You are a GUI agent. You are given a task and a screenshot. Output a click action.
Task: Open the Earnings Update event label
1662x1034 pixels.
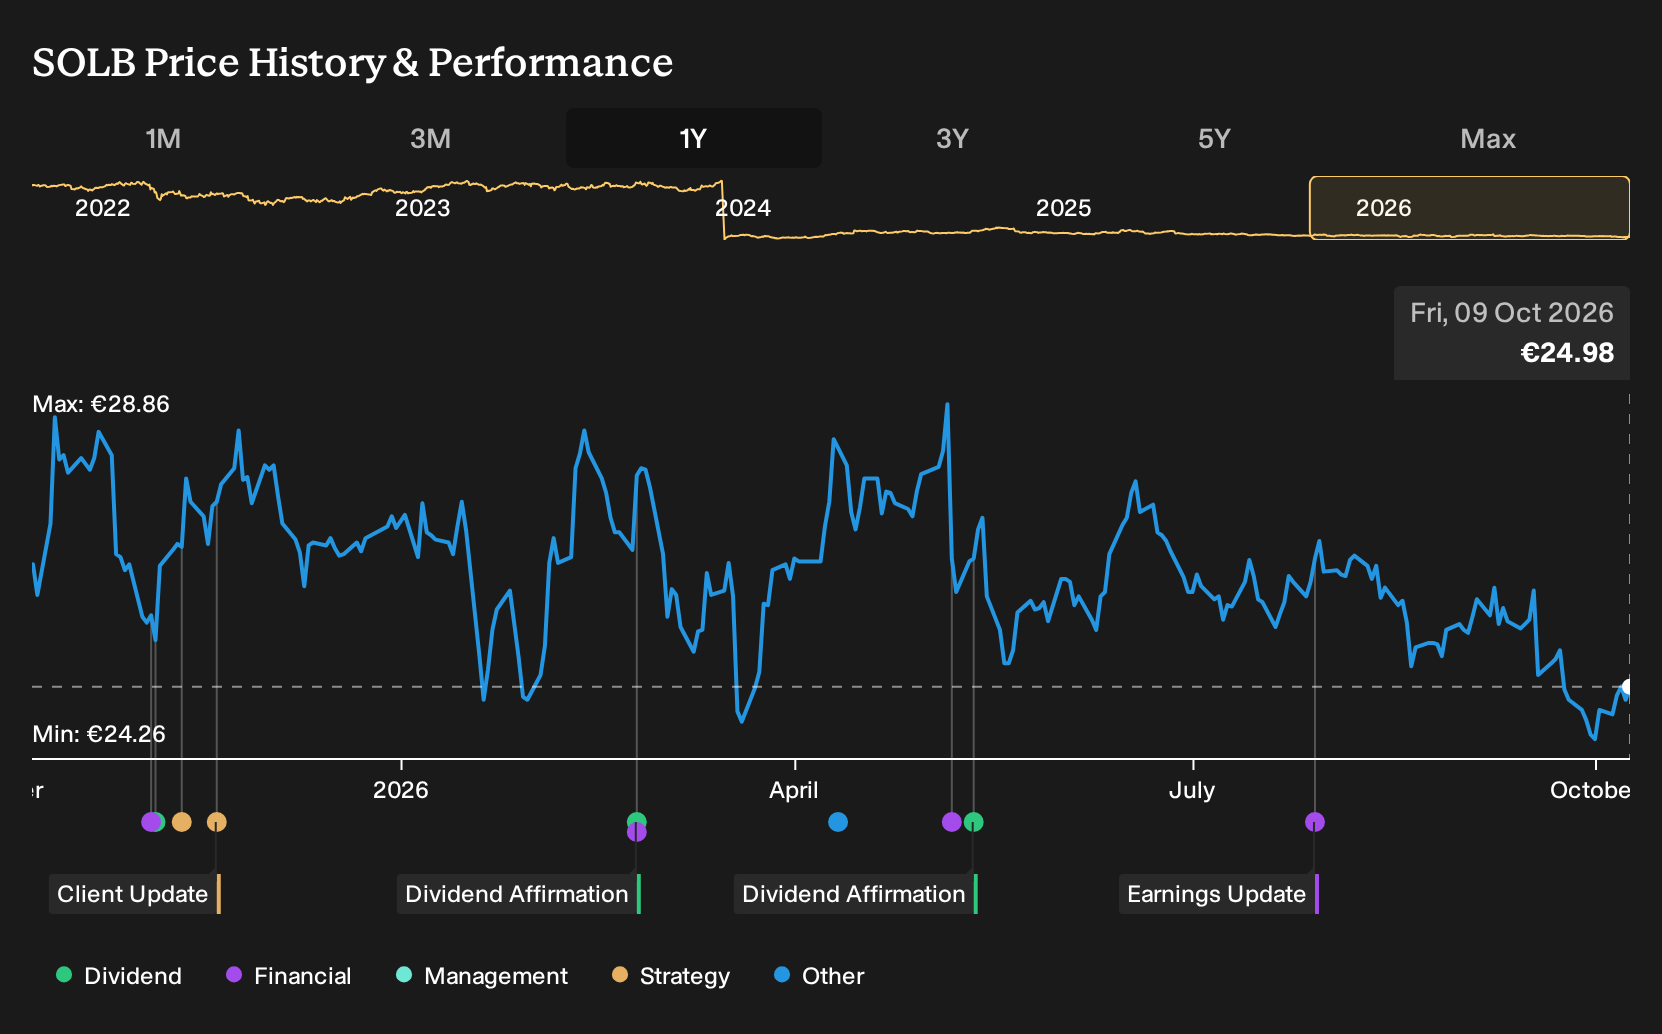click(x=1218, y=894)
